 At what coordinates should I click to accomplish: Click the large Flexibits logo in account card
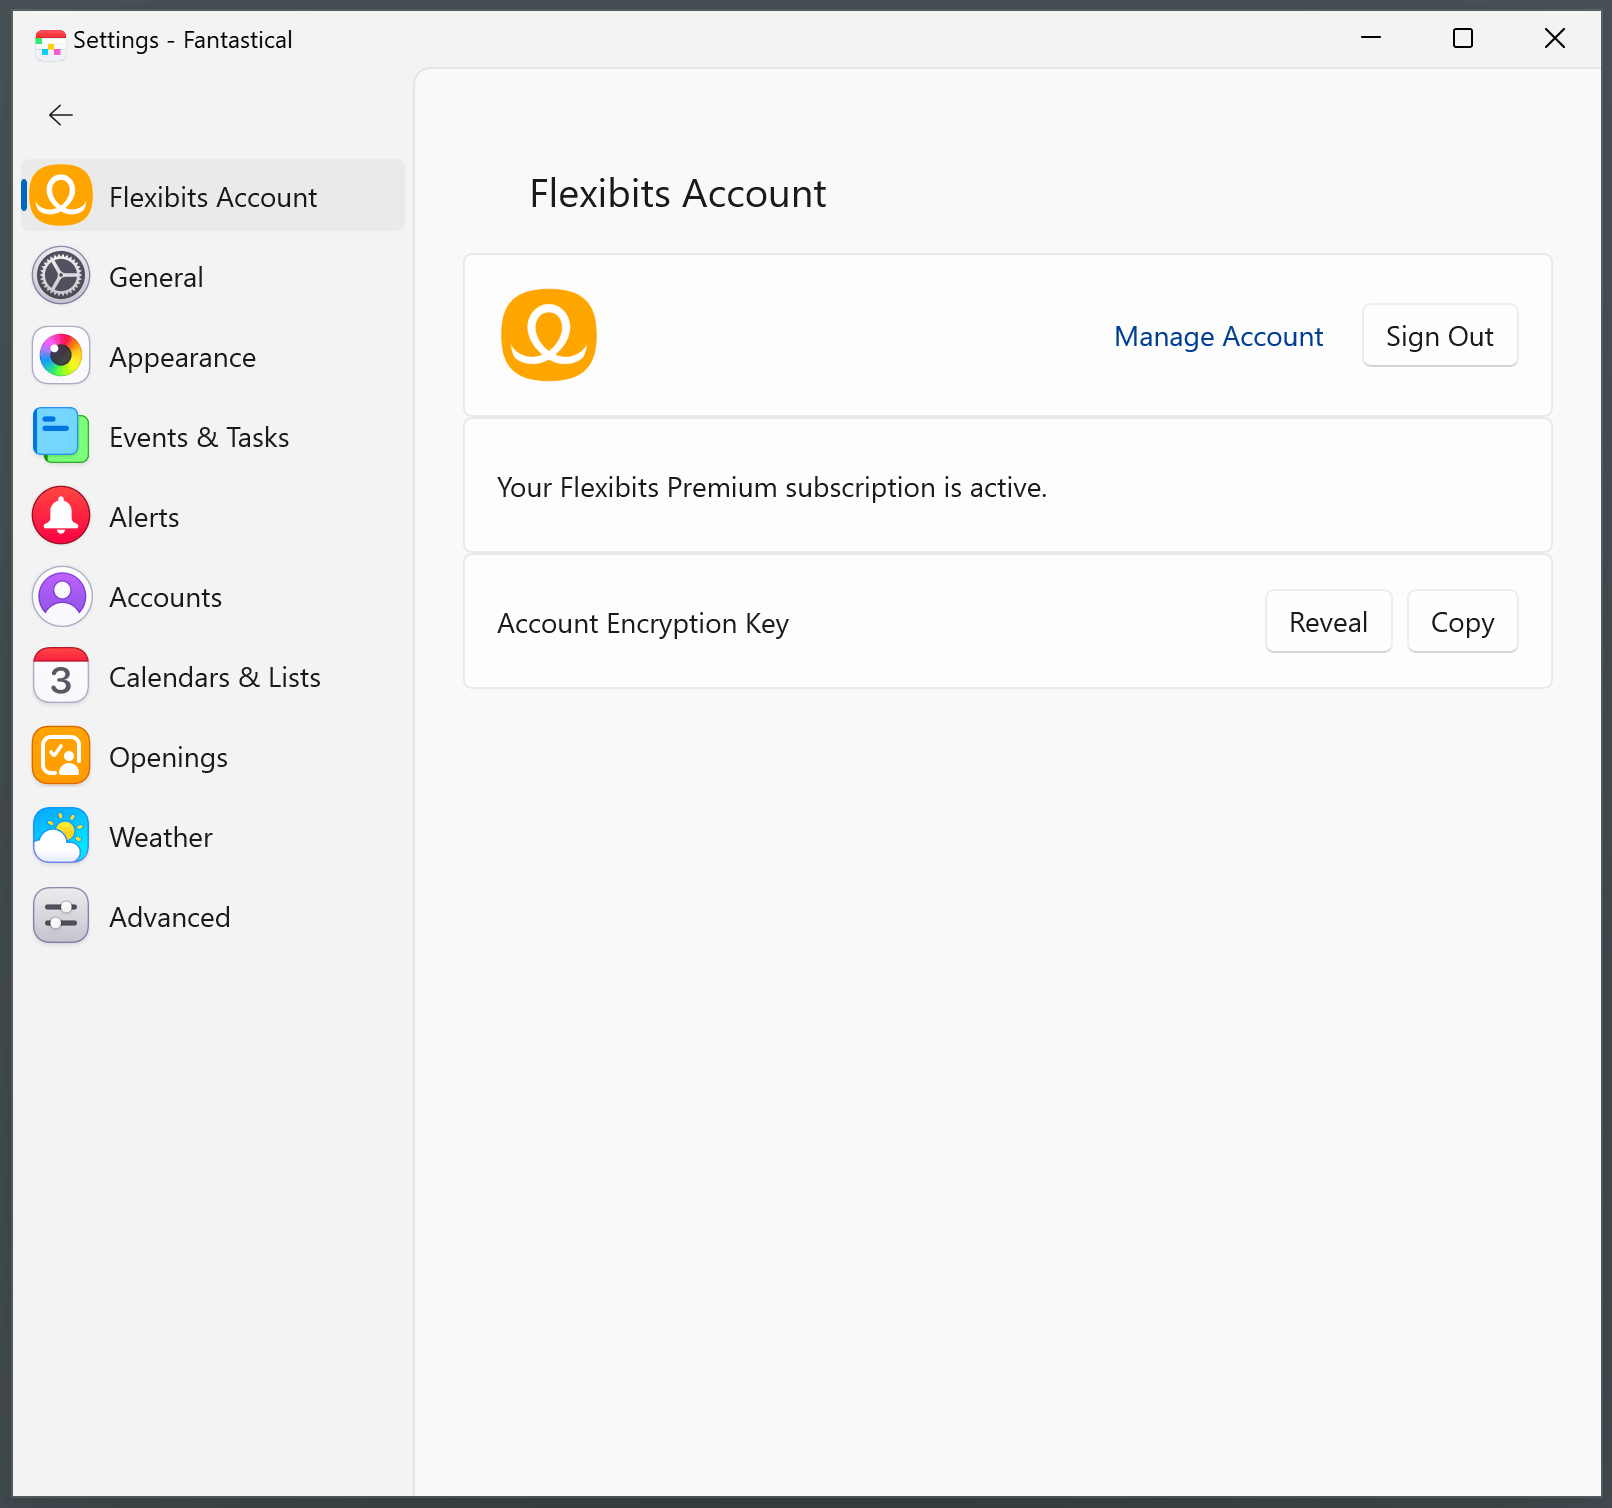tap(549, 335)
